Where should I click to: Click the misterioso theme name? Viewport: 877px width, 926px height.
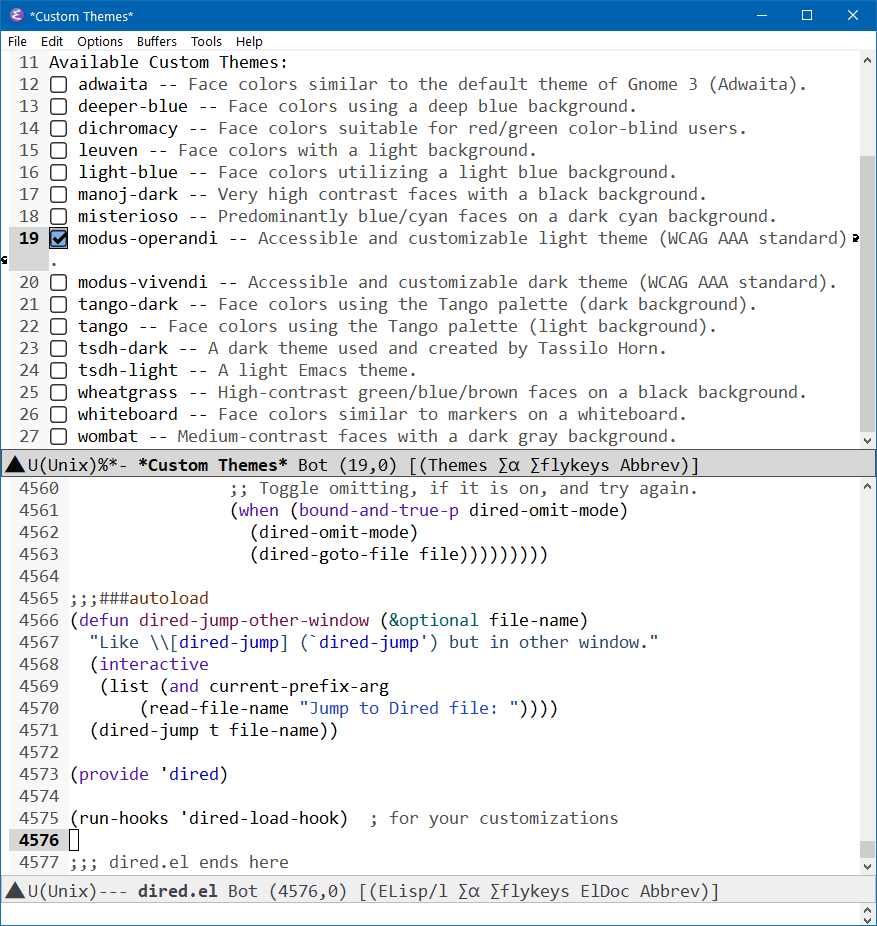pos(128,216)
